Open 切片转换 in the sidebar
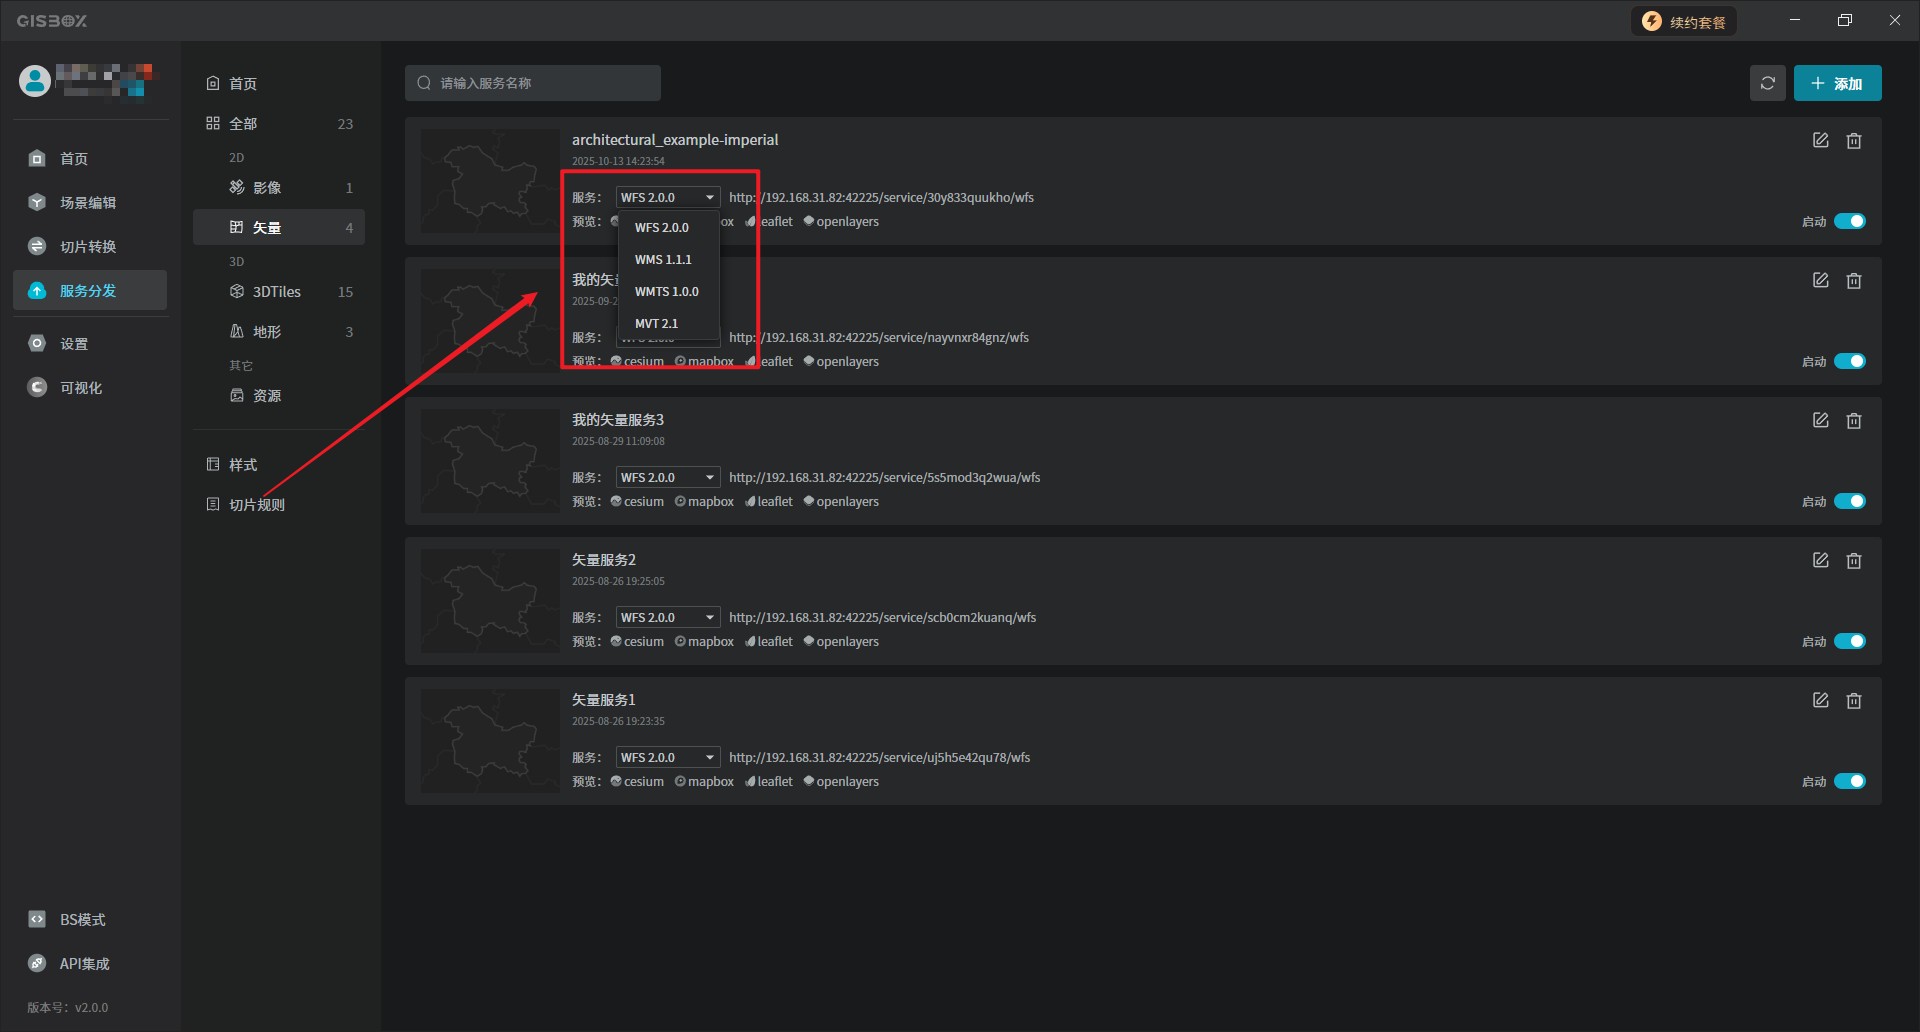Image resolution: width=1920 pixels, height=1032 pixels. pos(88,247)
